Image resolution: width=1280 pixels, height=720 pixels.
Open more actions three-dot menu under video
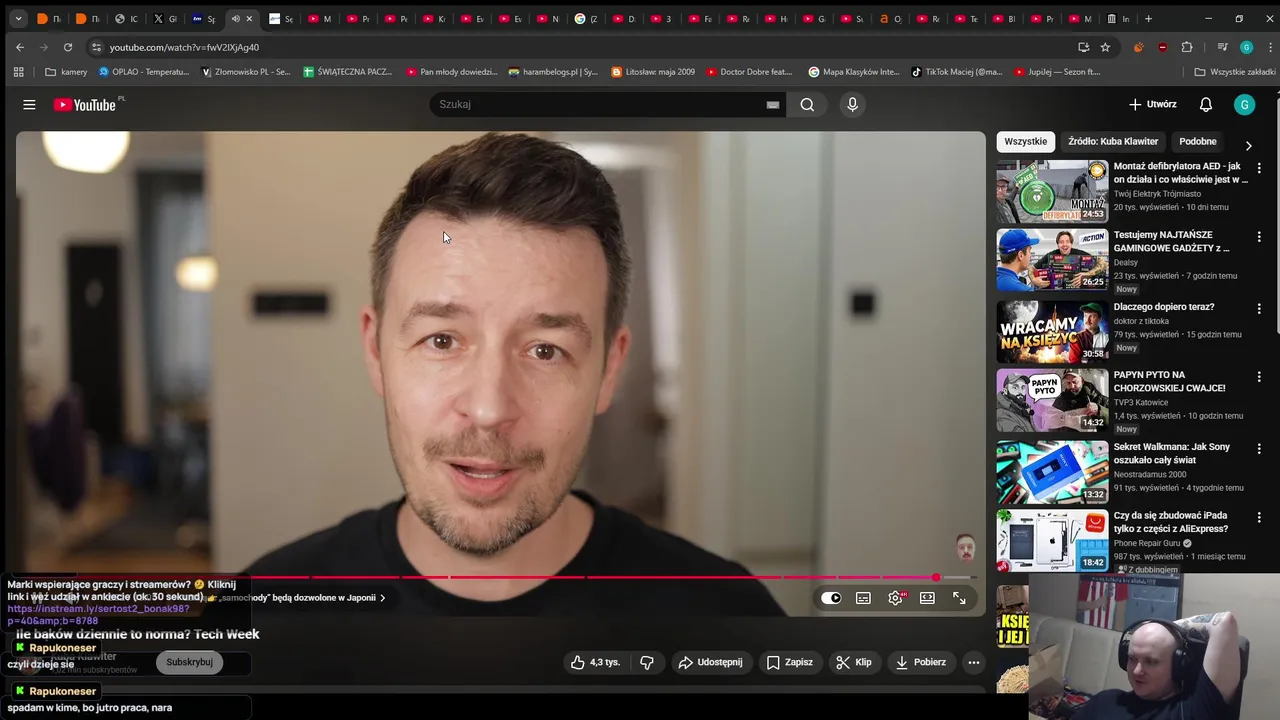click(x=974, y=662)
